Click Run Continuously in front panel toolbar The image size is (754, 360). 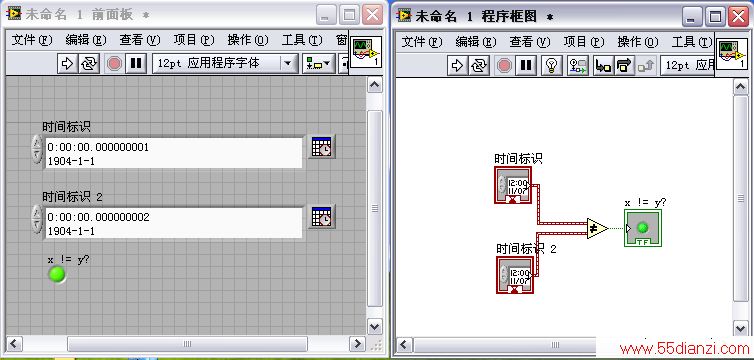pos(88,63)
